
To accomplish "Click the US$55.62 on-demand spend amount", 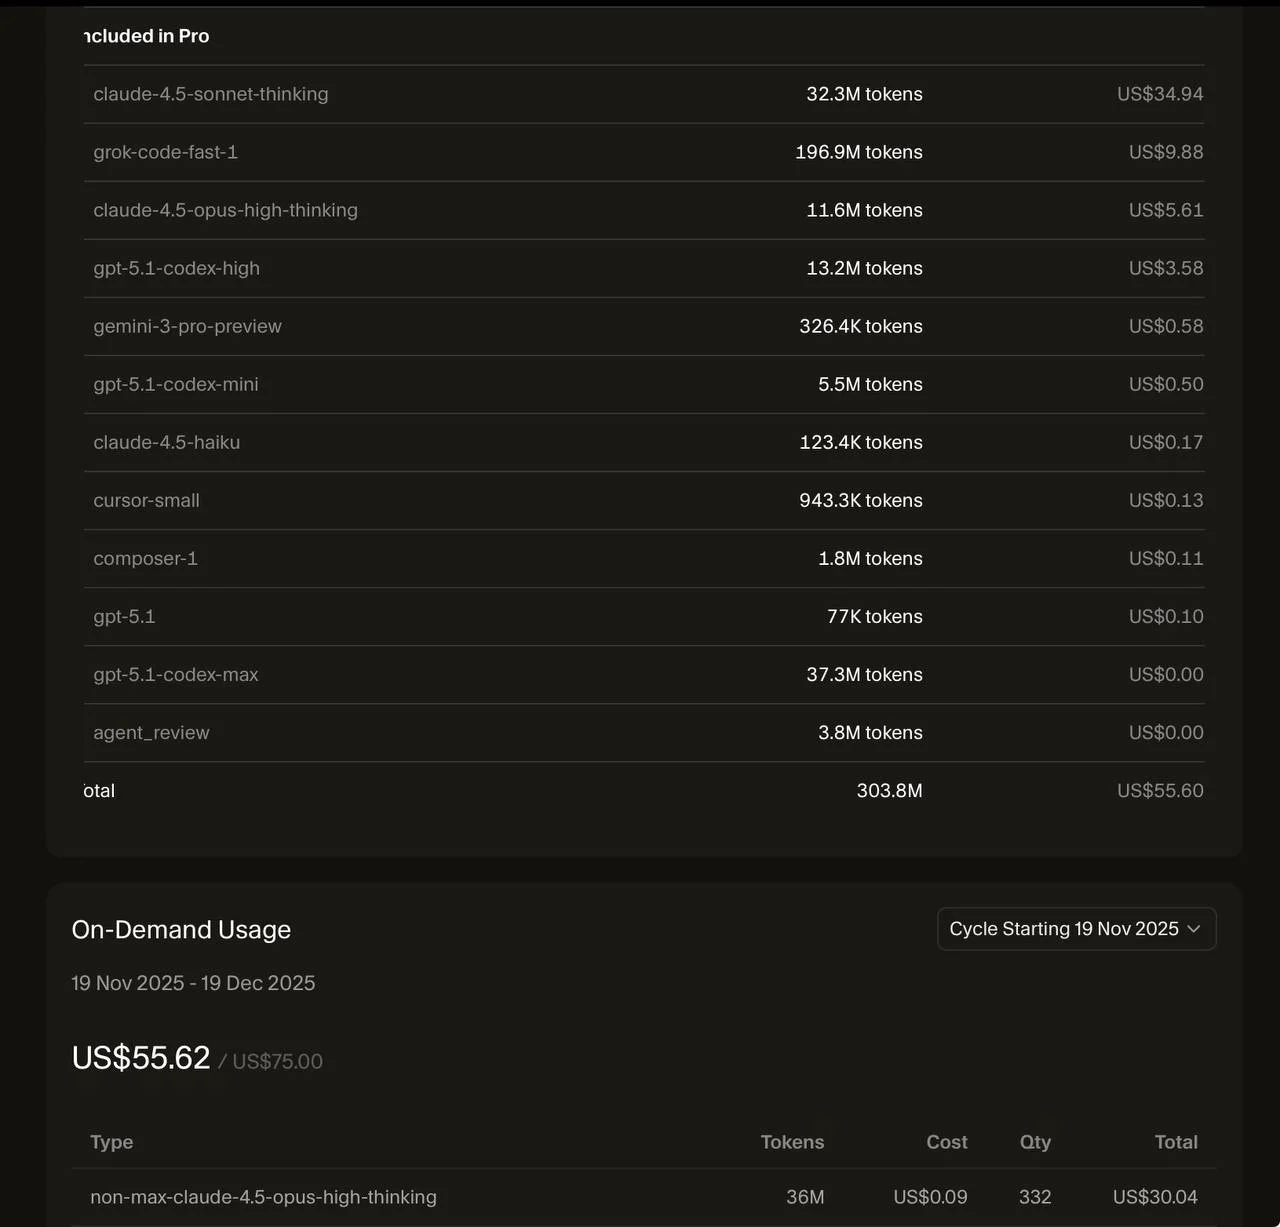I will tap(141, 1058).
